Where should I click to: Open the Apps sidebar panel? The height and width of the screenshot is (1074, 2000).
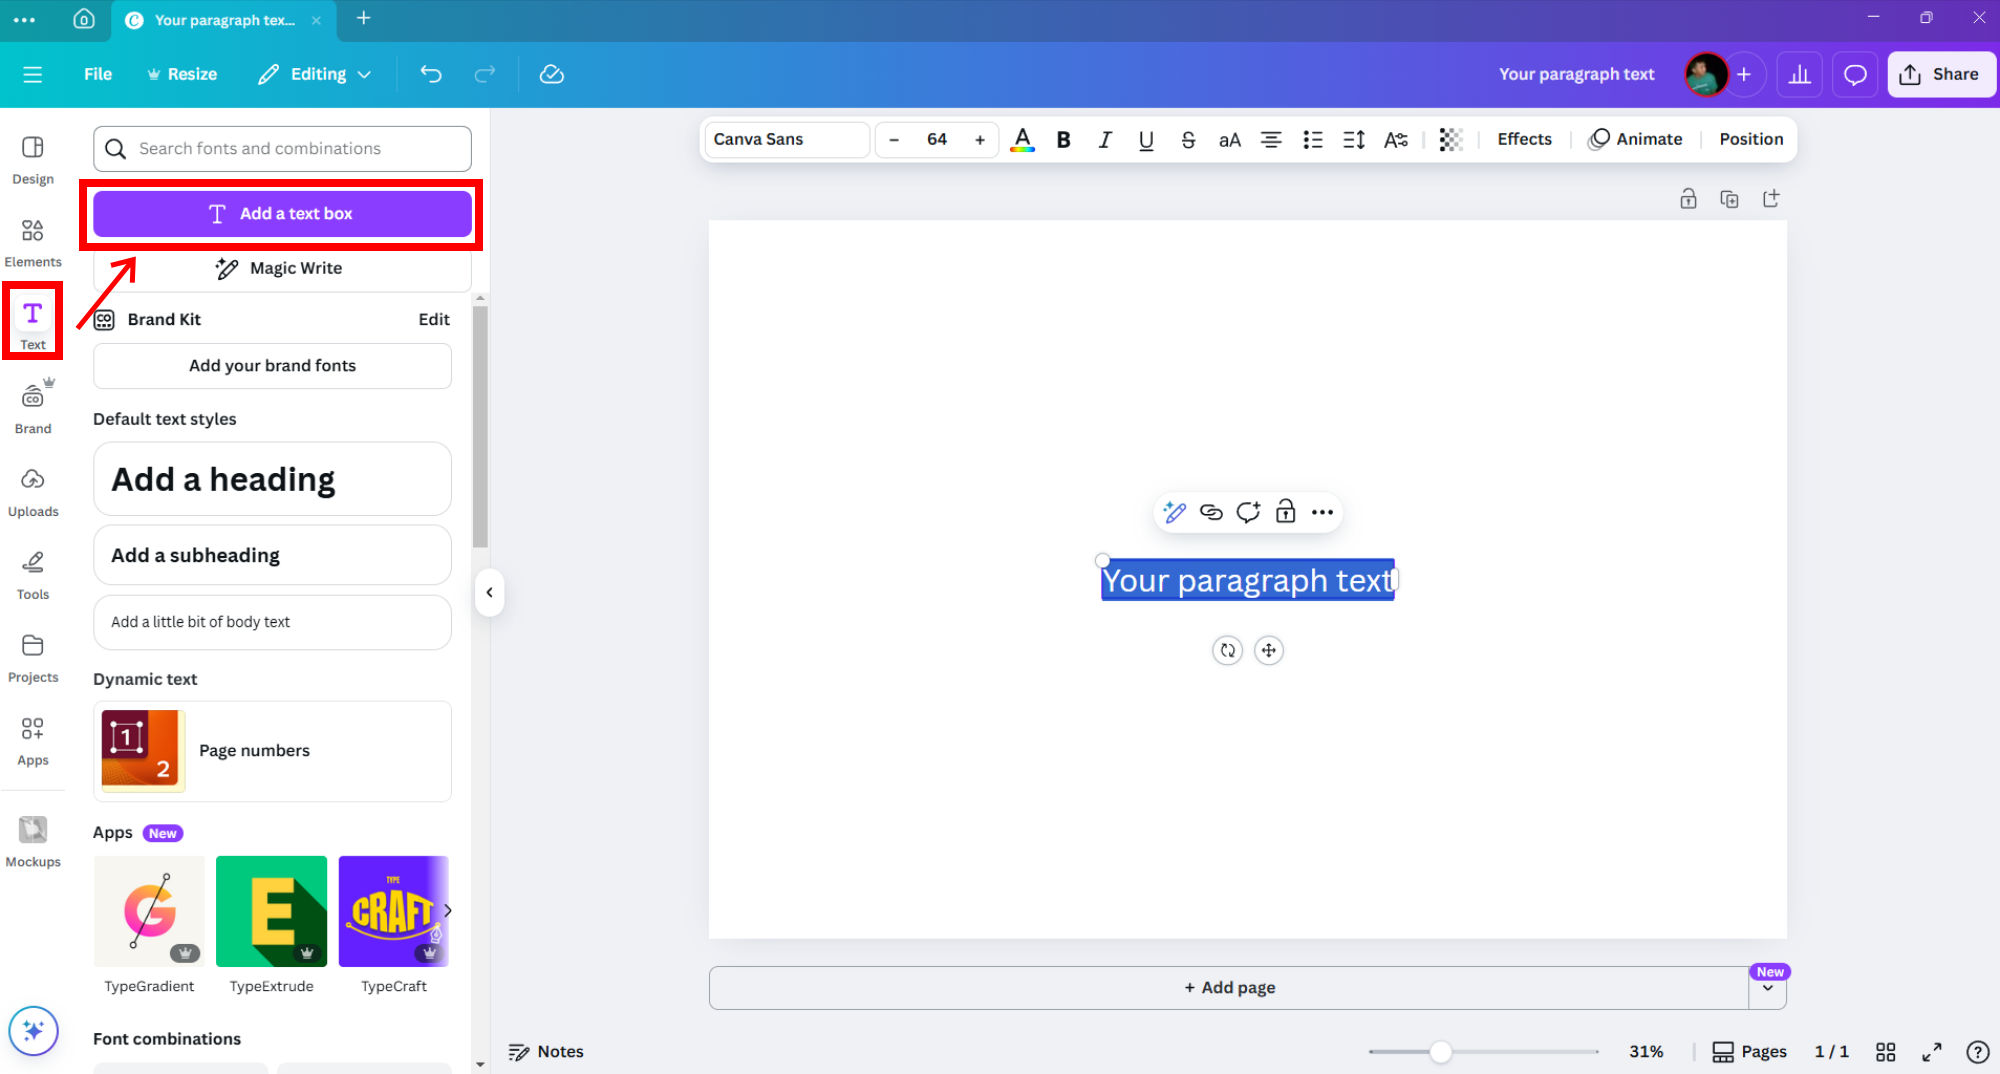pyautogui.click(x=33, y=741)
